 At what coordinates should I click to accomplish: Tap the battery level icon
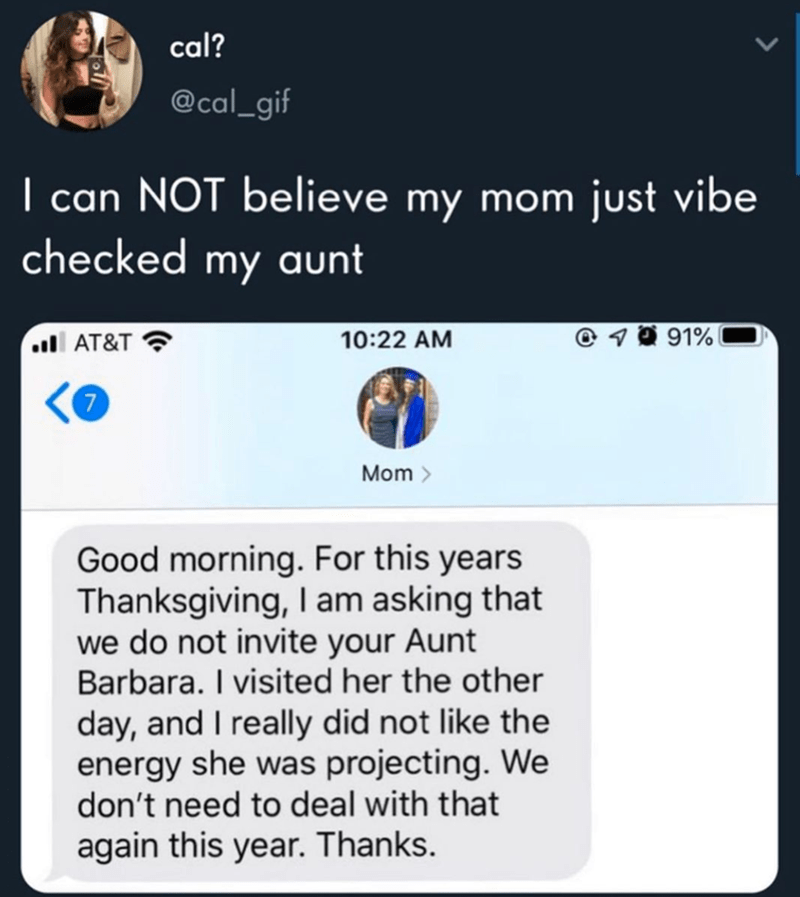[742, 336]
